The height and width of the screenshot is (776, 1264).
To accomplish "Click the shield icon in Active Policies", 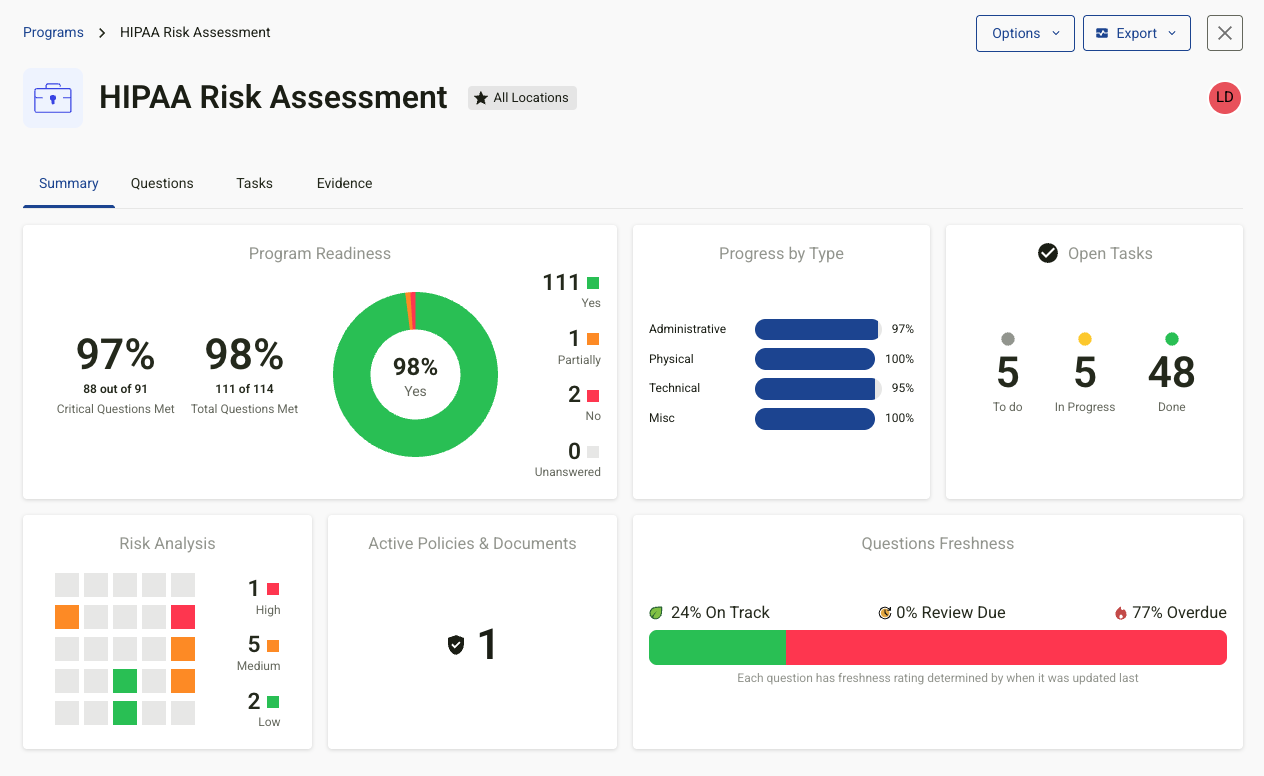I will 456,645.
